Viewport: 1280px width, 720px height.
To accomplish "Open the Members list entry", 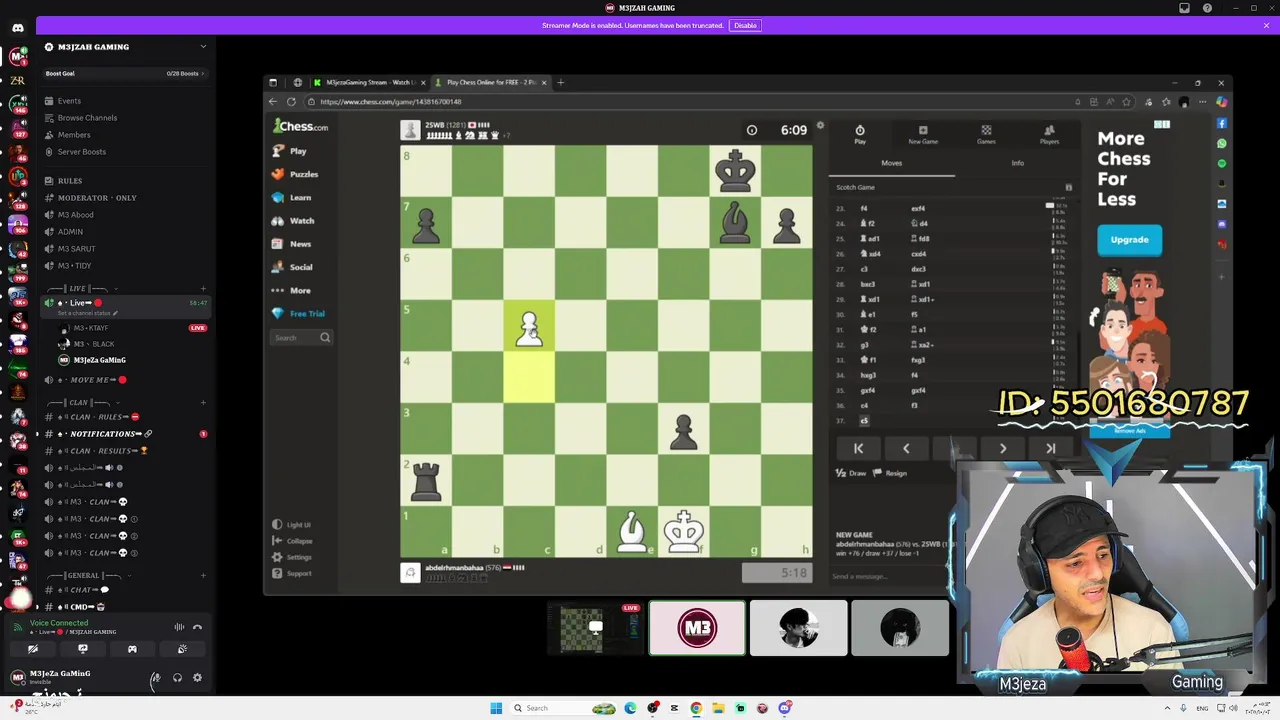I will coord(74,135).
